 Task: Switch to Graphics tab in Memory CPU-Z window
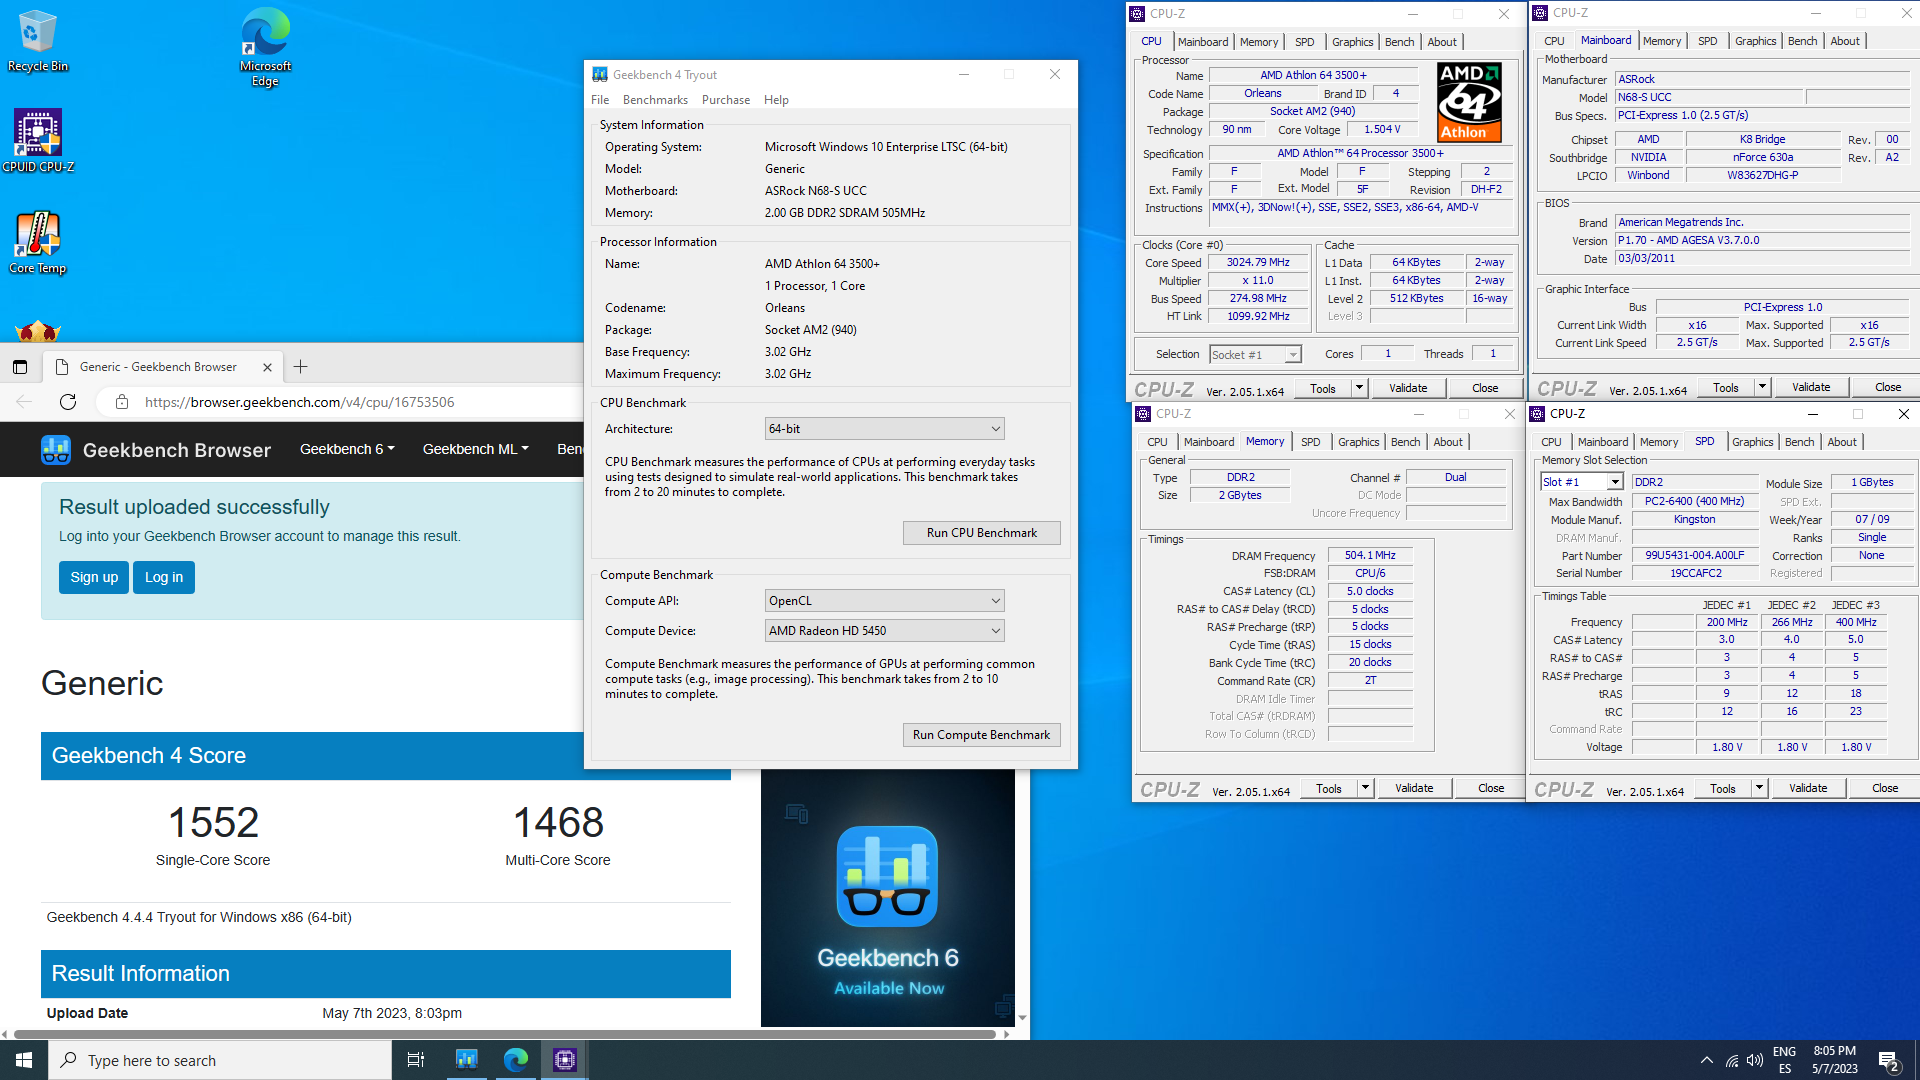tap(1358, 442)
